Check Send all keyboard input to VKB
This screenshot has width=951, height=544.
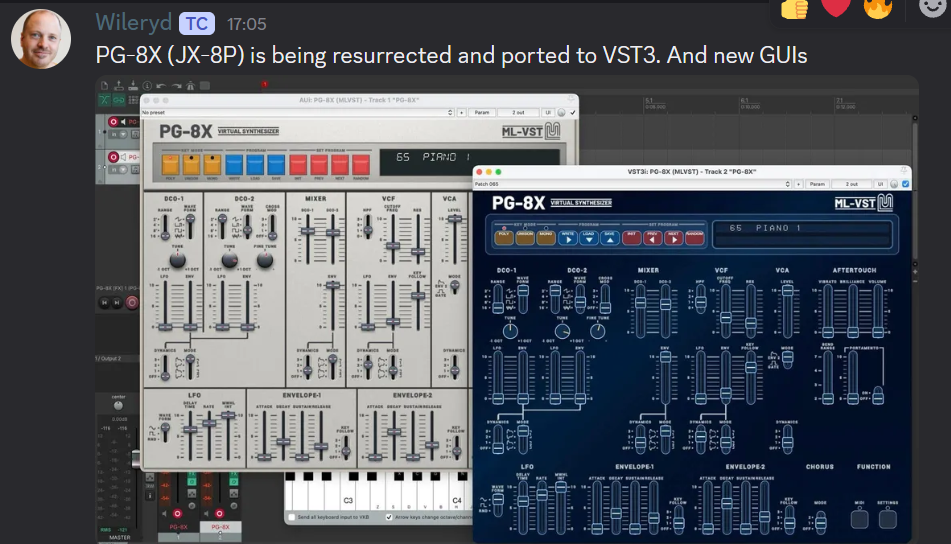292,517
